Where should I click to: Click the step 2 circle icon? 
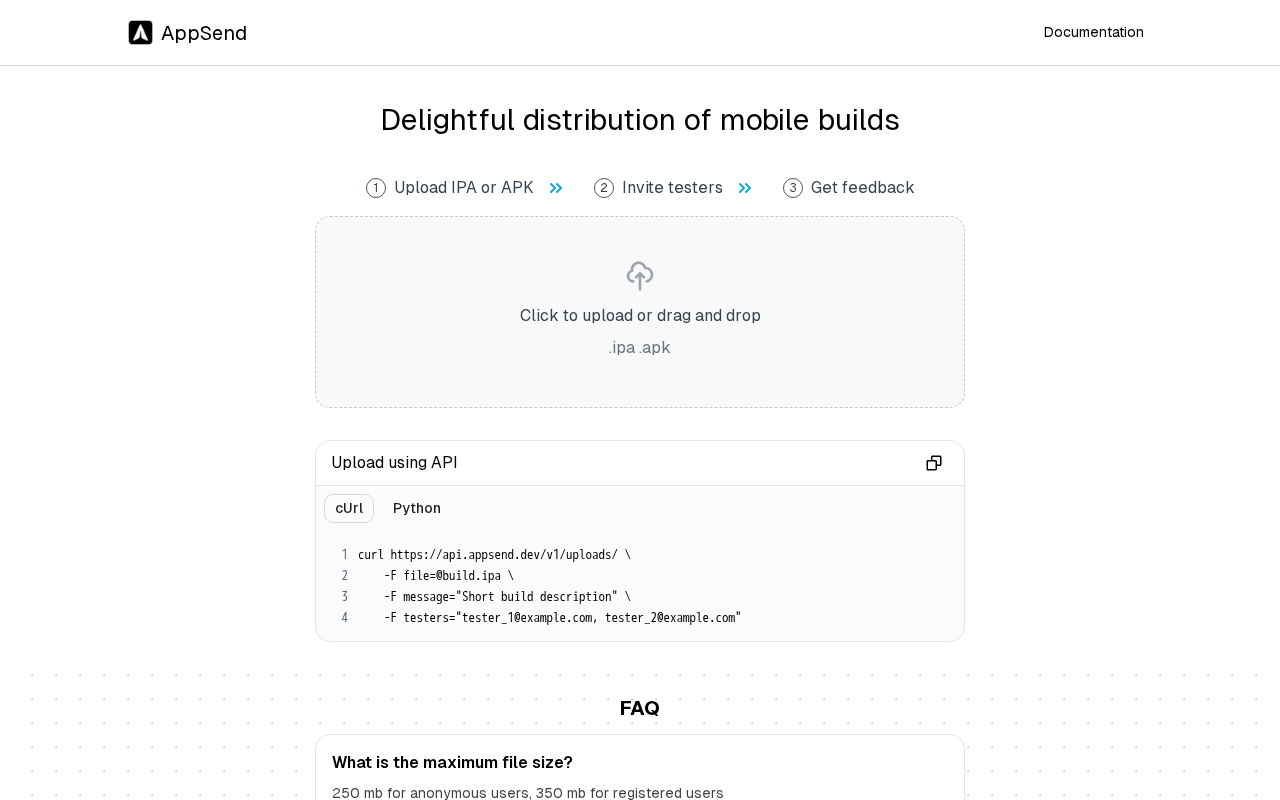coord(604,188)
